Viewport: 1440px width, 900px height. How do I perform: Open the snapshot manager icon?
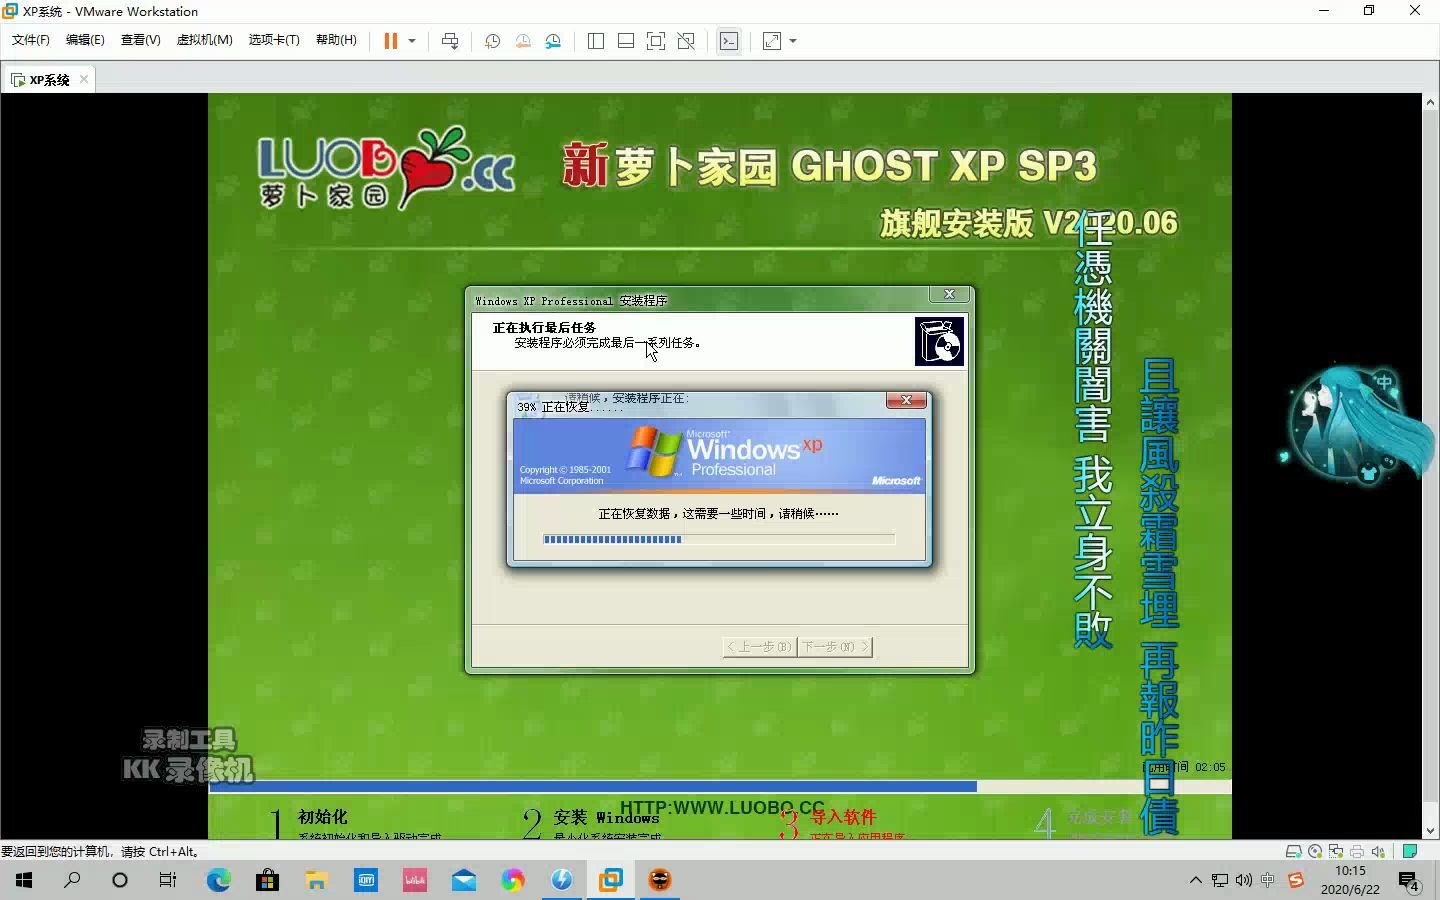tap(553, 41)
